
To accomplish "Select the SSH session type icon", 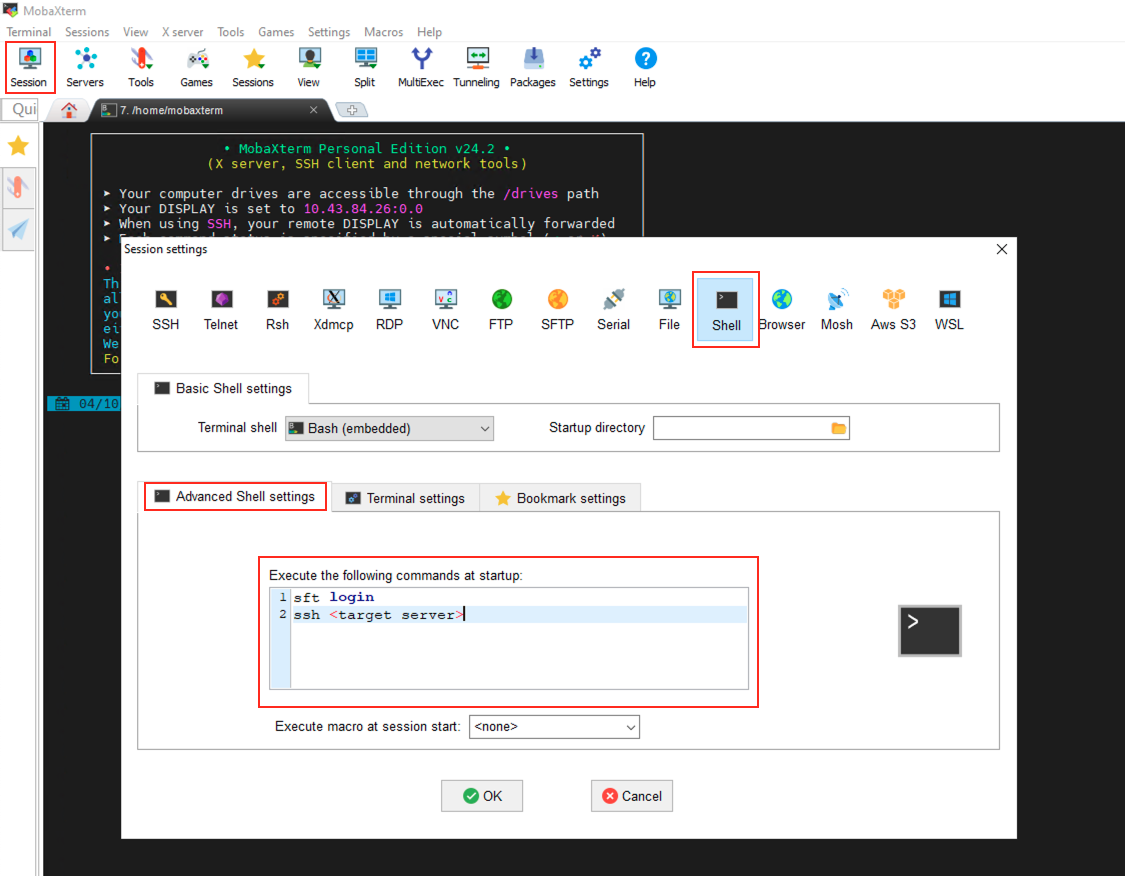I will [166, 308].
